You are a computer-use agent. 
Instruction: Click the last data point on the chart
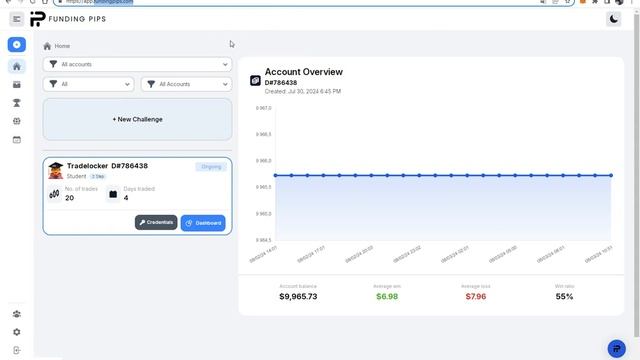tap(611, 176)
